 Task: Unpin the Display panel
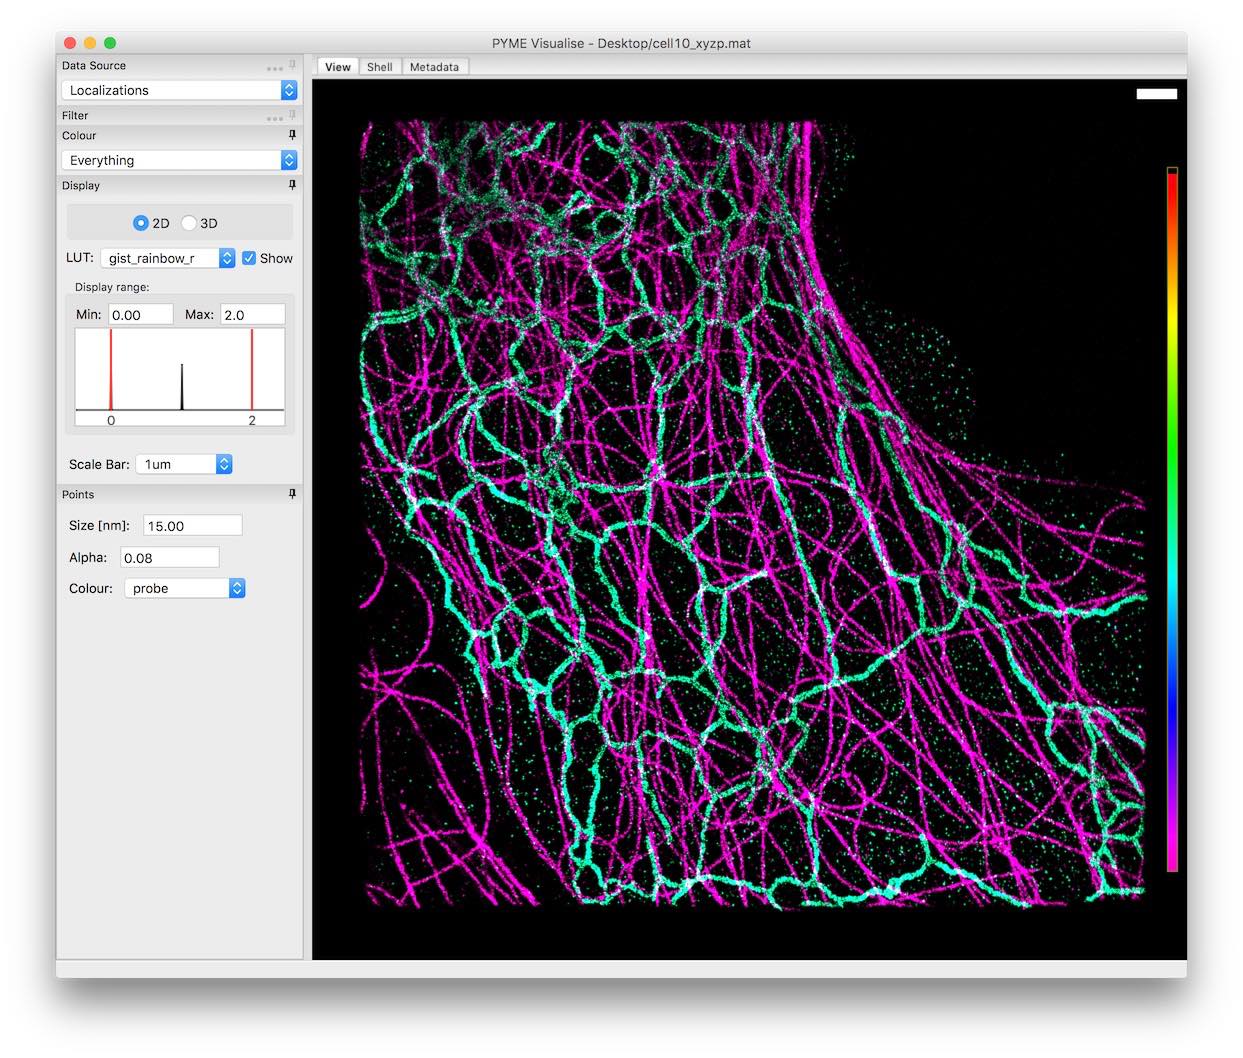292,185
